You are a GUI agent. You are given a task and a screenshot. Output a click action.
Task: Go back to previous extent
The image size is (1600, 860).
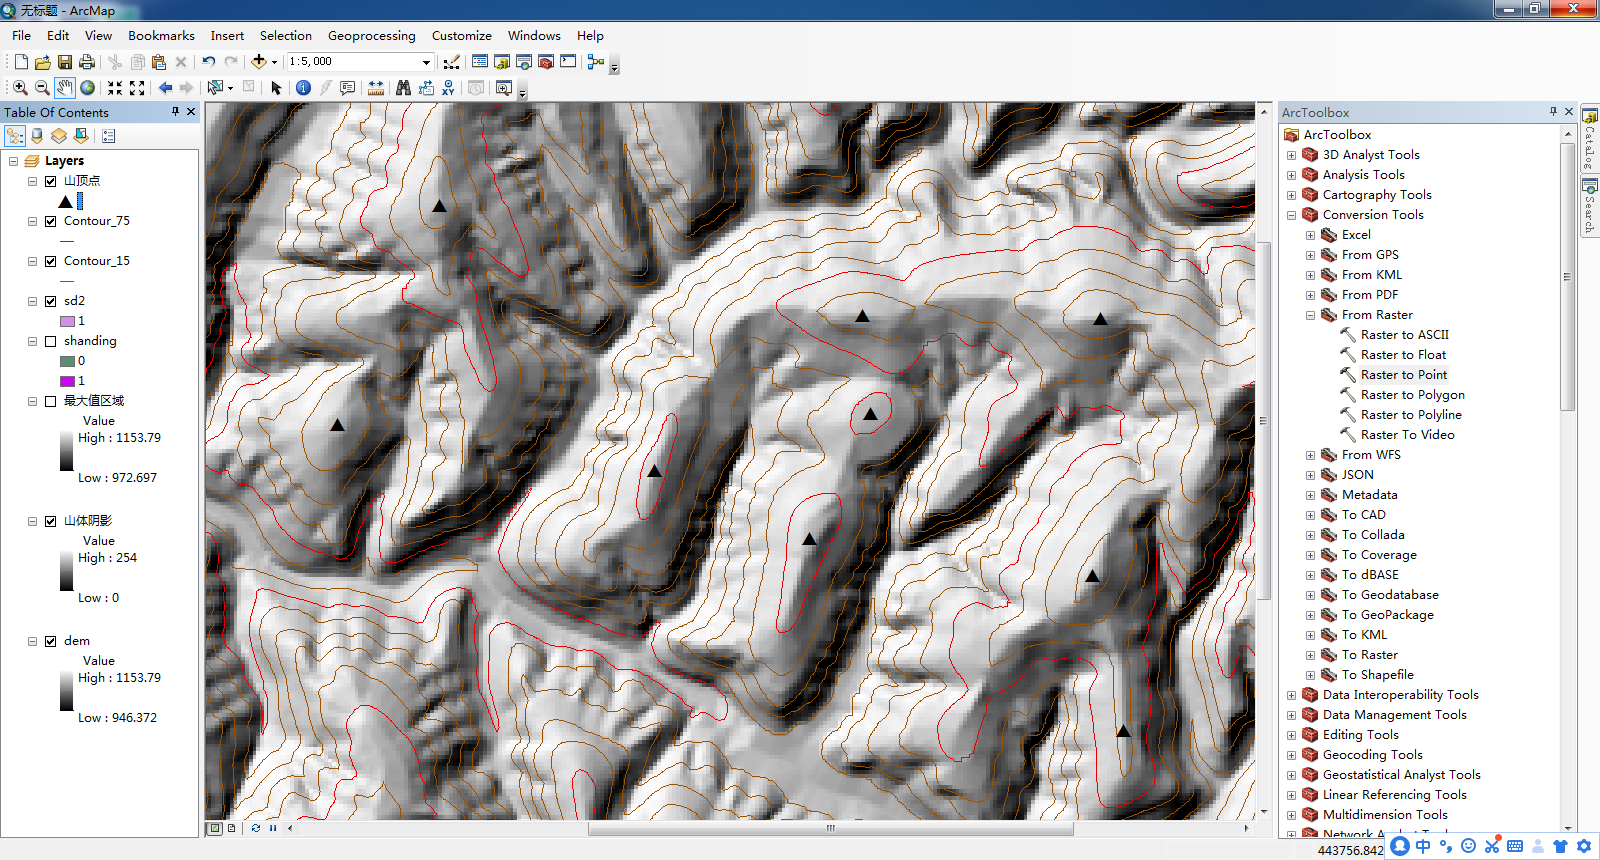pos(165,88)
